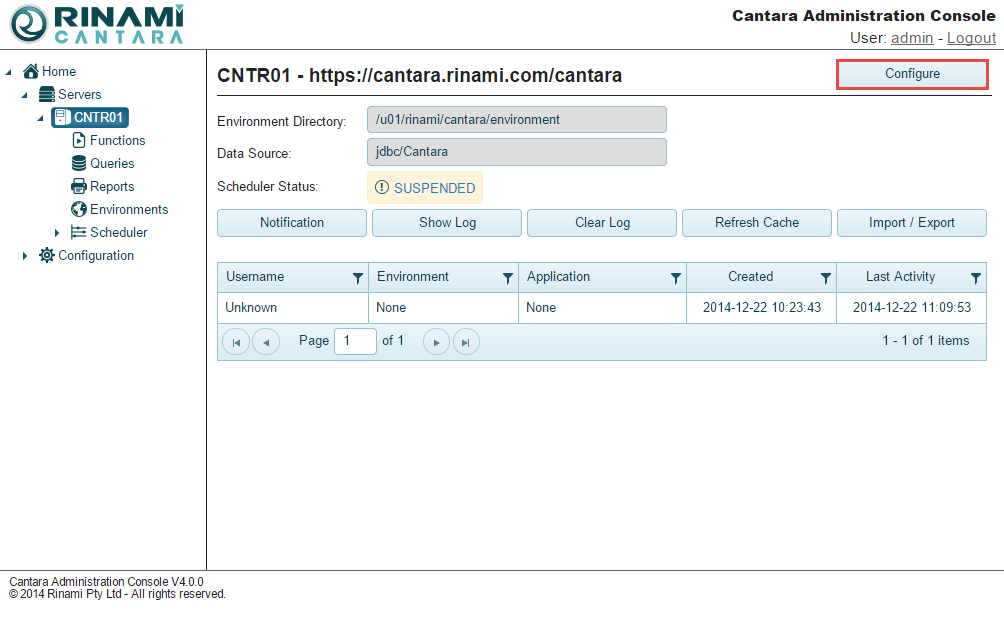Expand the Configuration tree node
Image resolution: width=1004 pixels, height=619 pixels.
point(25,256)
